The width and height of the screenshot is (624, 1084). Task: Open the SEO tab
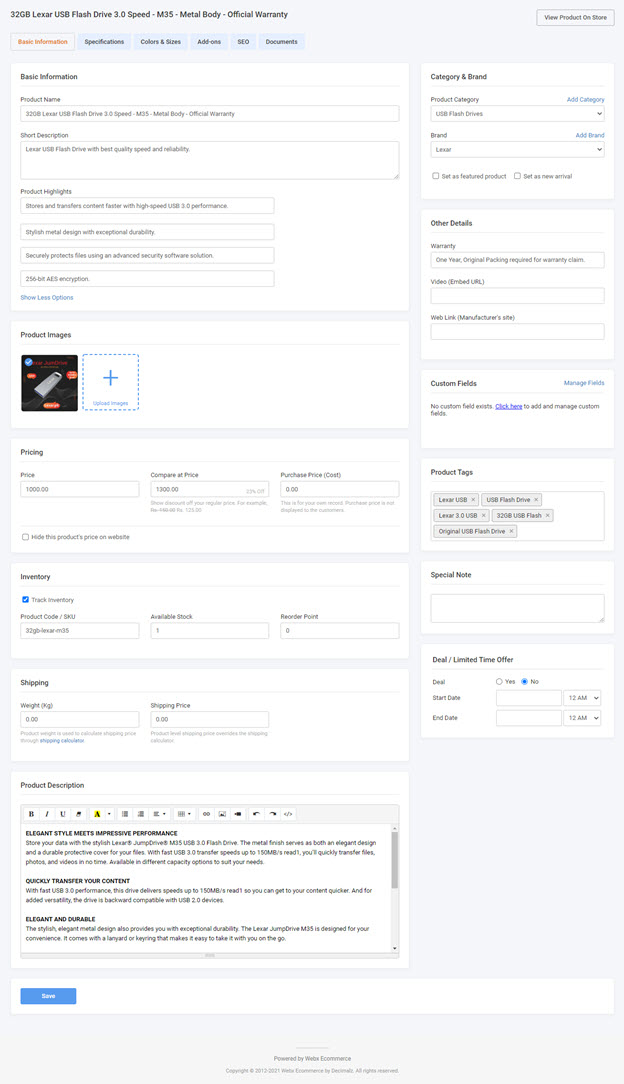click(x=243, y=41)
